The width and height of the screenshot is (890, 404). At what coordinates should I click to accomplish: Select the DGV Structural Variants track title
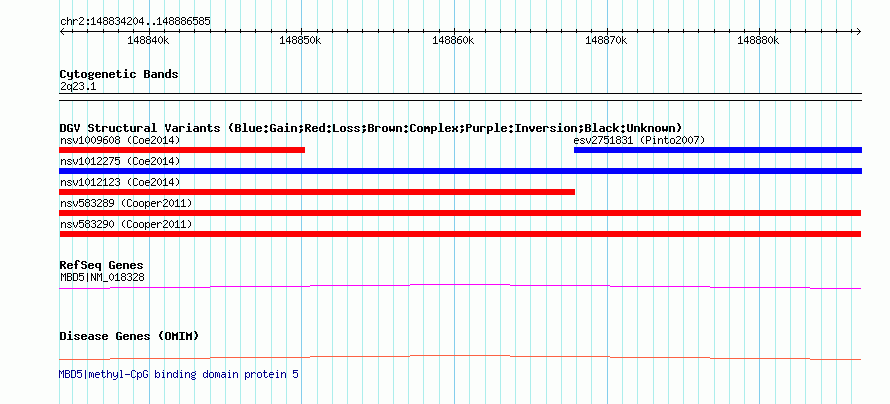pyautogui.click(x=371, y=128)
